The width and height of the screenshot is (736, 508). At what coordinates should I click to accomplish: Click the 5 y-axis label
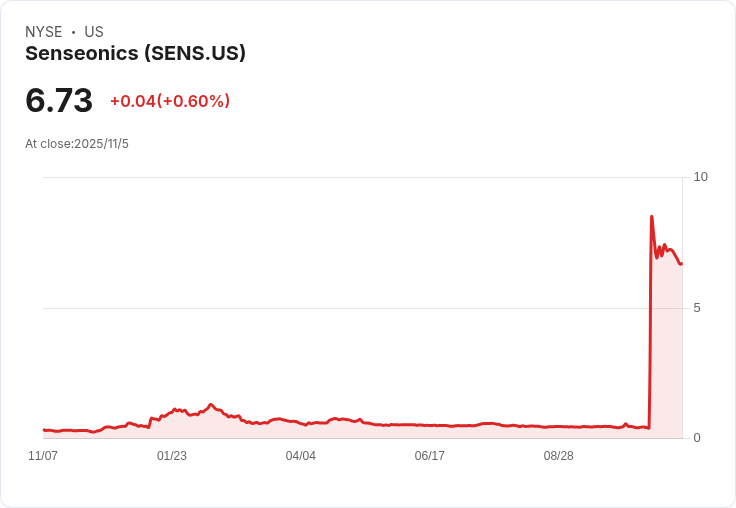[697, 308]
